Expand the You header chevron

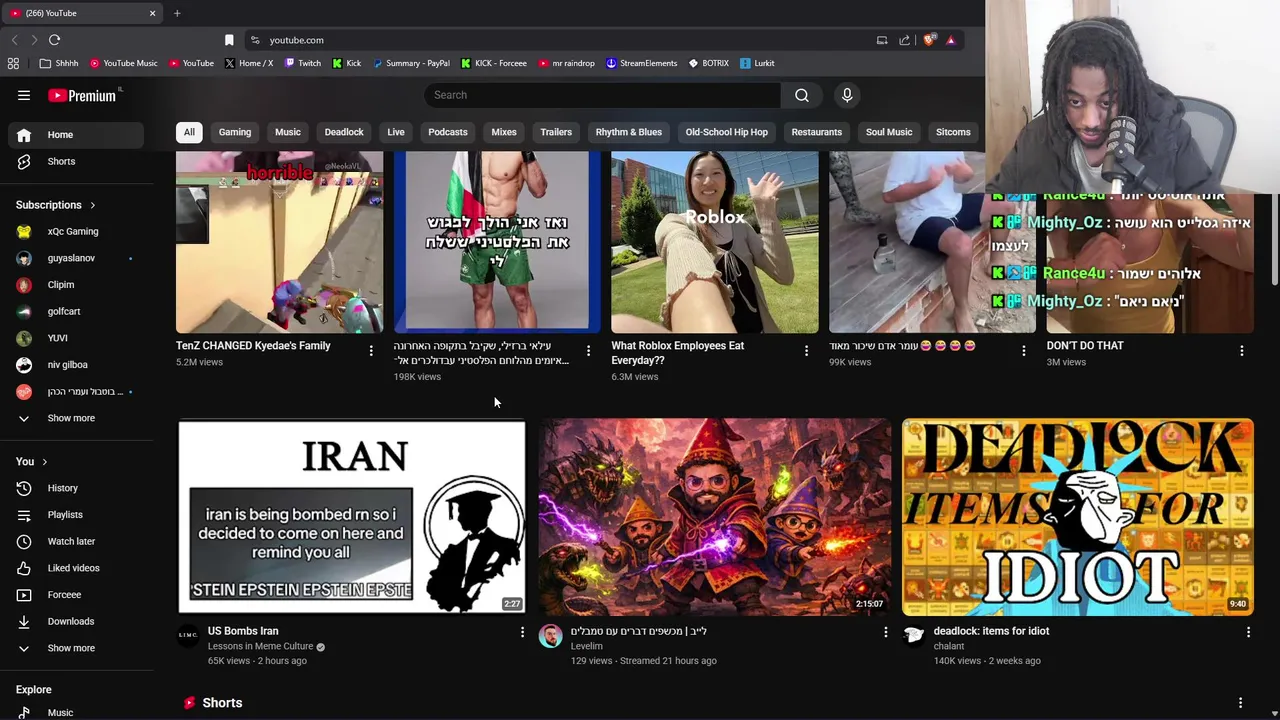pos(44,462)
